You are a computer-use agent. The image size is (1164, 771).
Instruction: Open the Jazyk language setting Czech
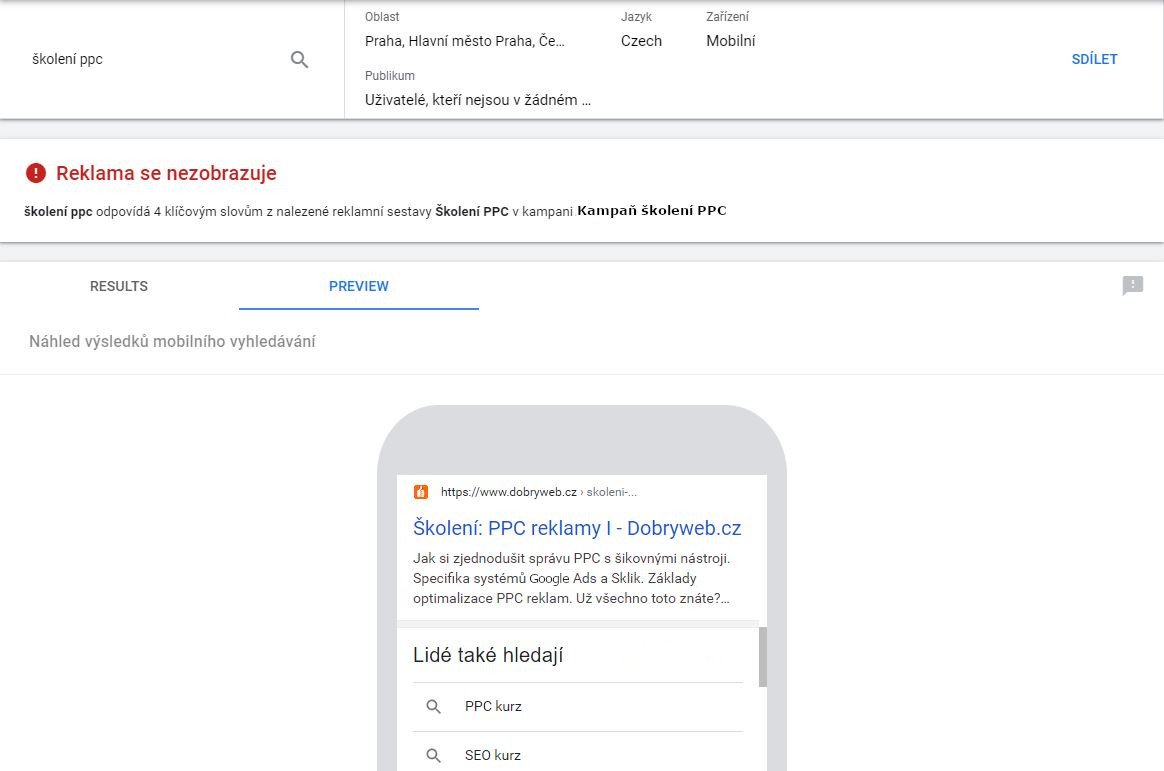click(641, 30)
